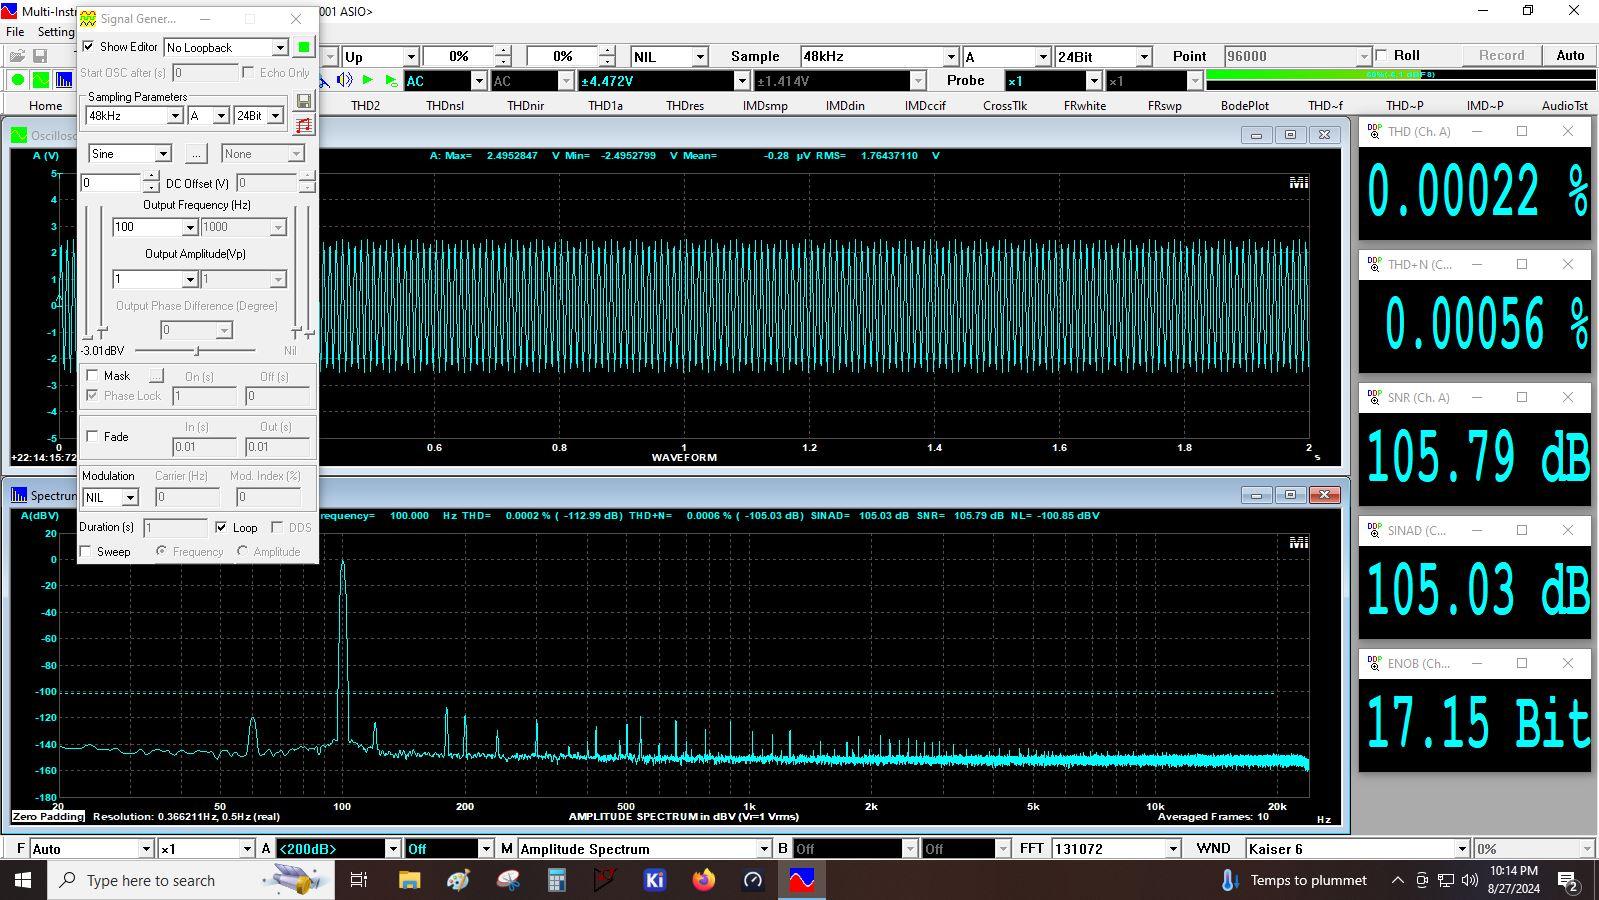1599x900 pixels.
Task: Click the Spectrum Analyzer window title icon
Action: (x=19, y=495)
